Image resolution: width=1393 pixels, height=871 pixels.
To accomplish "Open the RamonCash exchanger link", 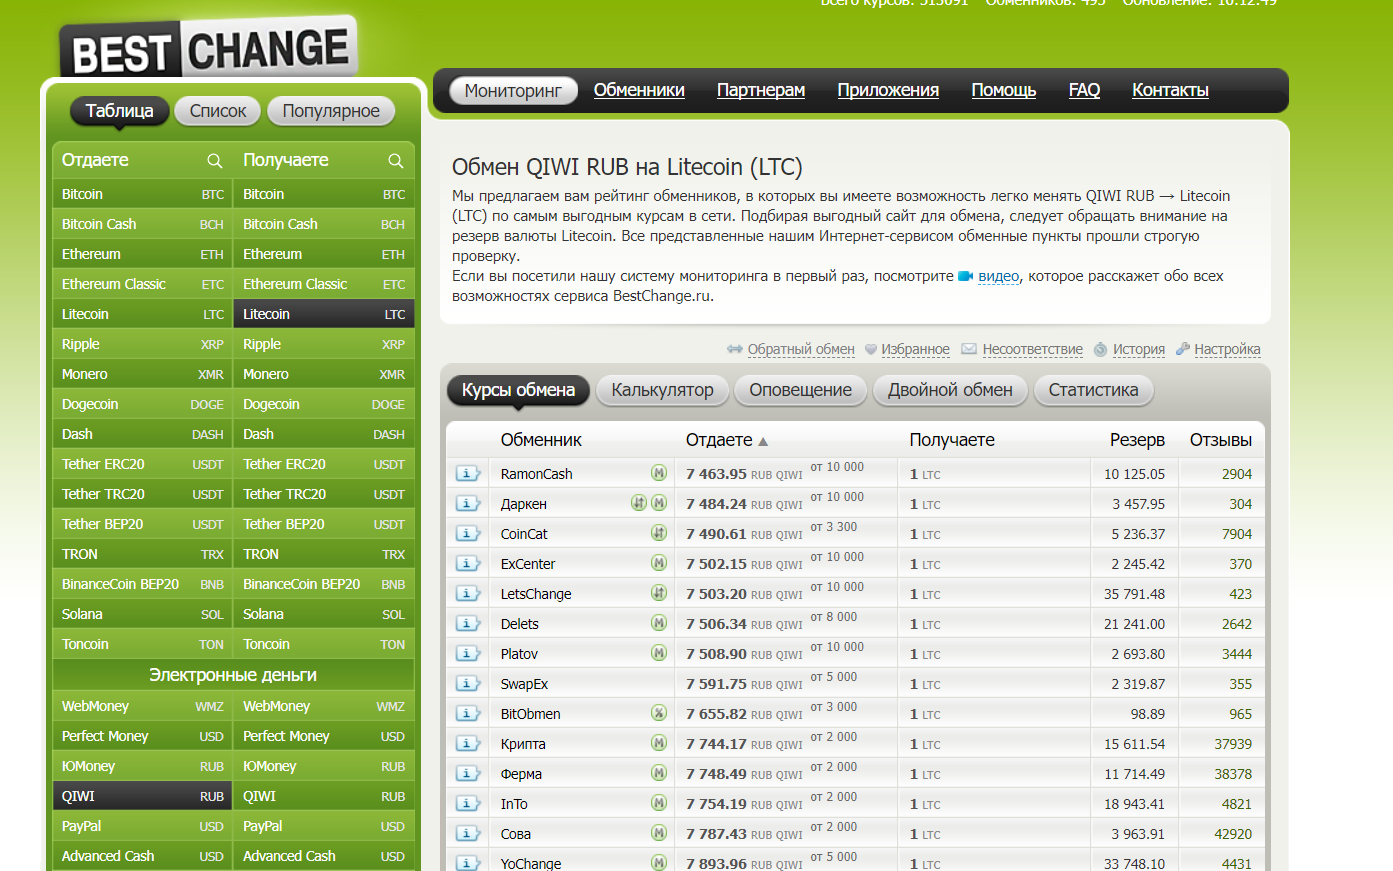I will [537, 474].
